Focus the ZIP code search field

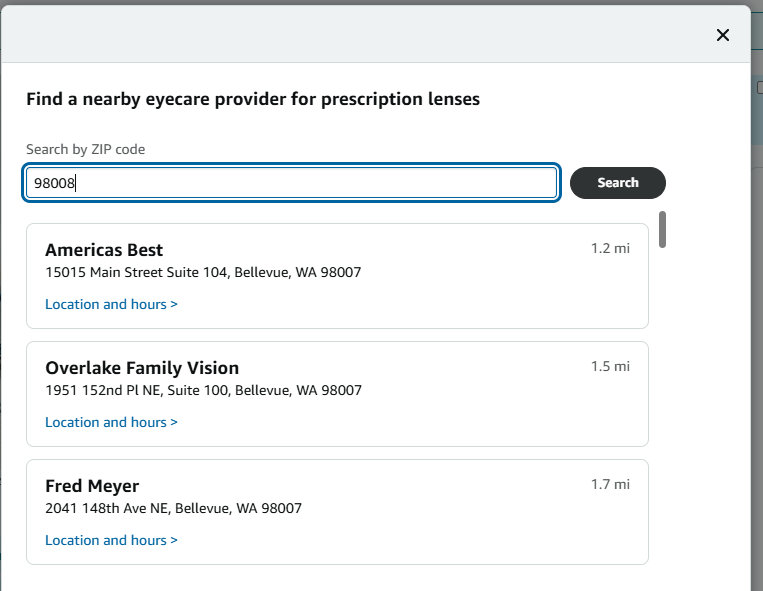click(x=291, y=183)
